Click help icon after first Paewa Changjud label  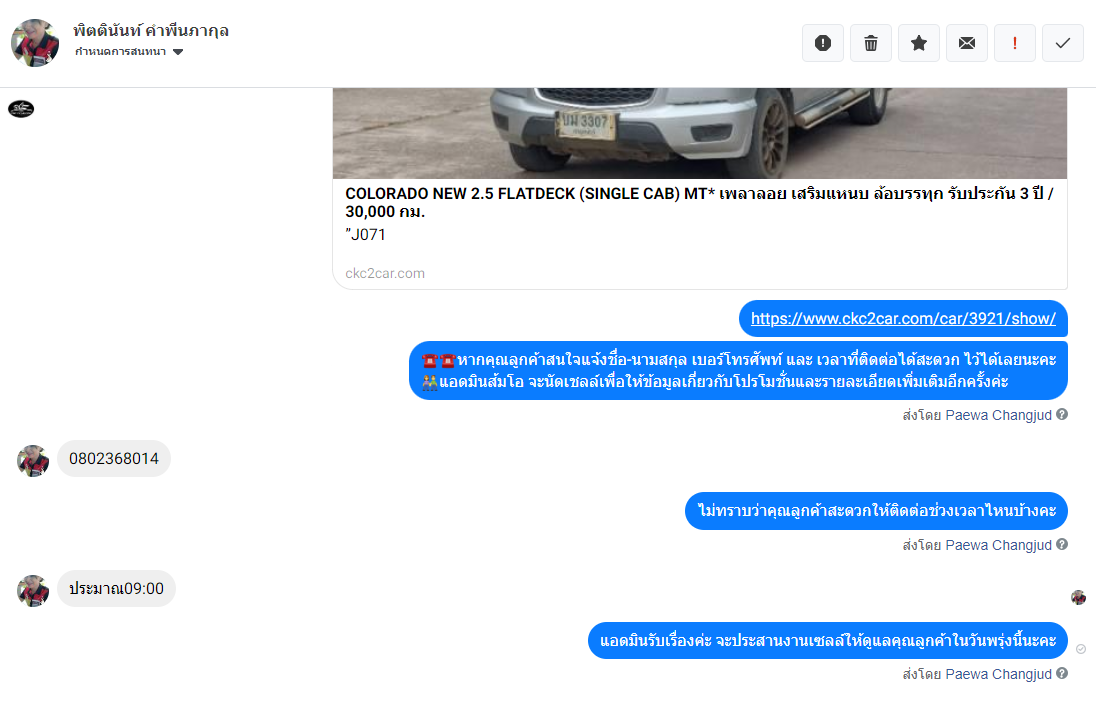click(1062, 414)
